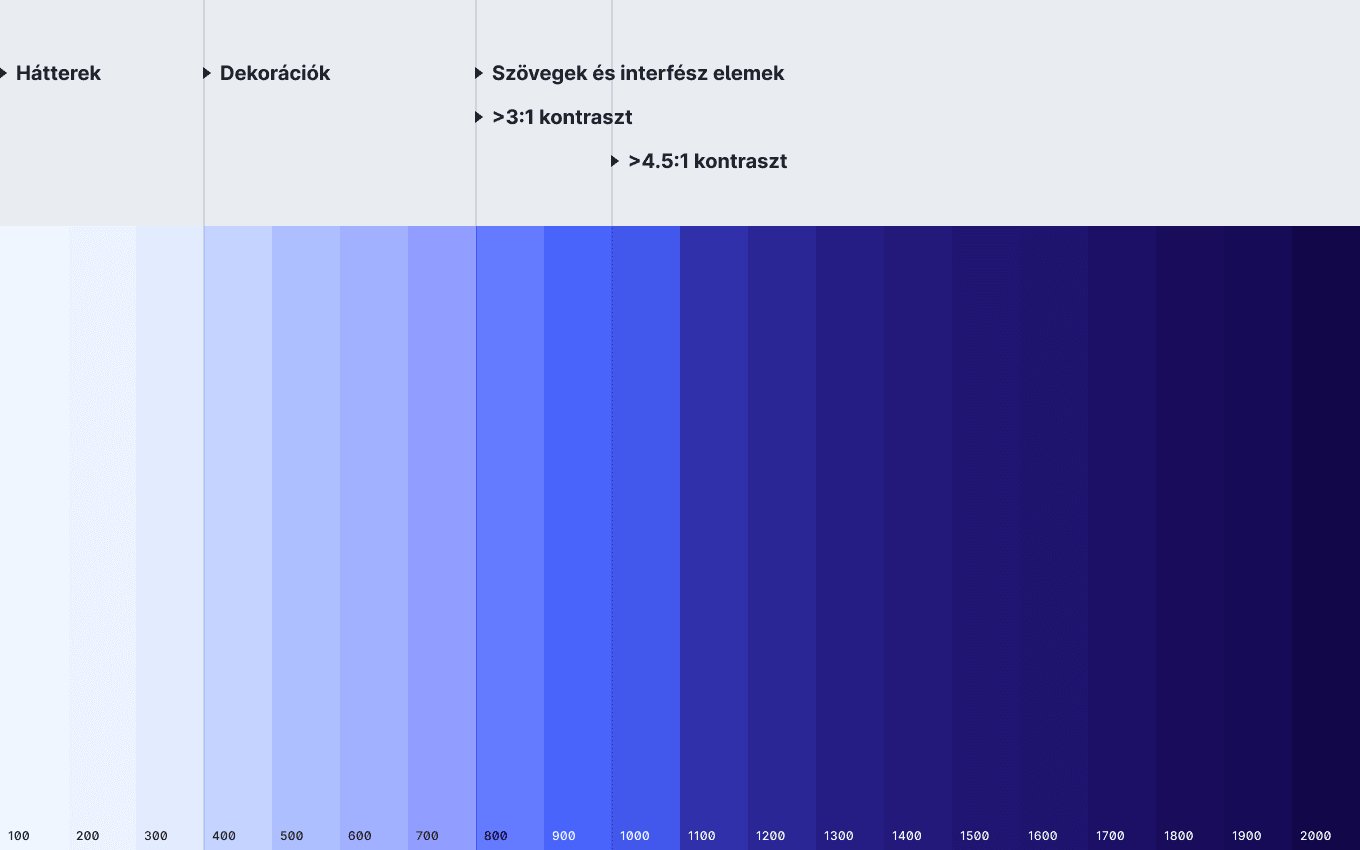The height and width of the screenshot is (850, 1360).
Task: Pick the color swatch labeled 1600
Action: pyautogui.click(x=1054, y=538)
